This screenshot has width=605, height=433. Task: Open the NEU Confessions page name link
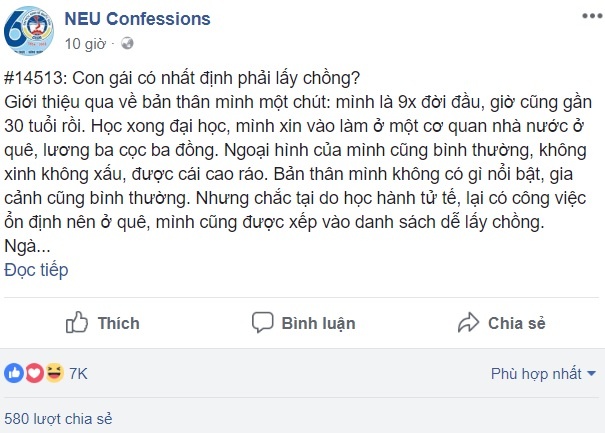point(137,19)
